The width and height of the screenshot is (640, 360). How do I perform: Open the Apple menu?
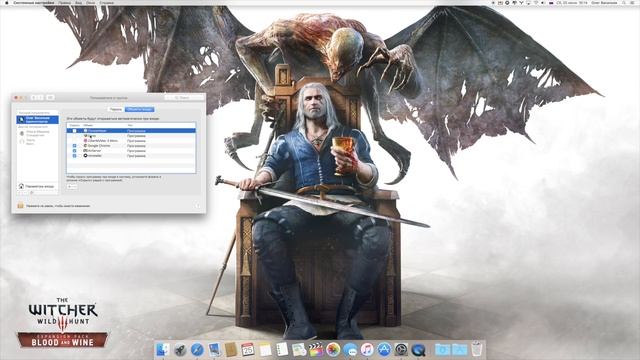pos(6,2)
